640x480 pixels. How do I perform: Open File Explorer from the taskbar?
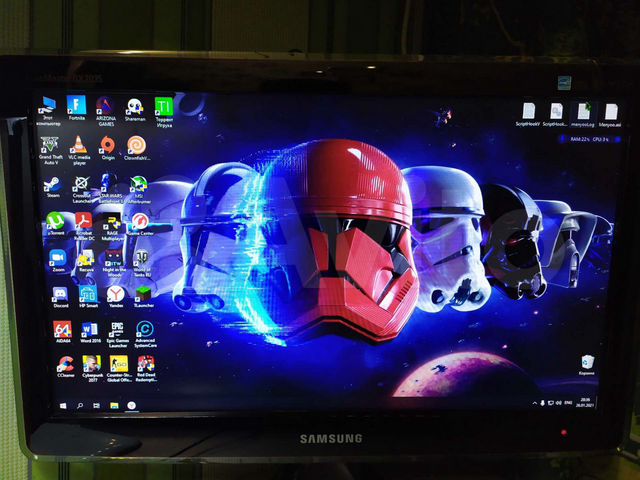pos(113,405)
